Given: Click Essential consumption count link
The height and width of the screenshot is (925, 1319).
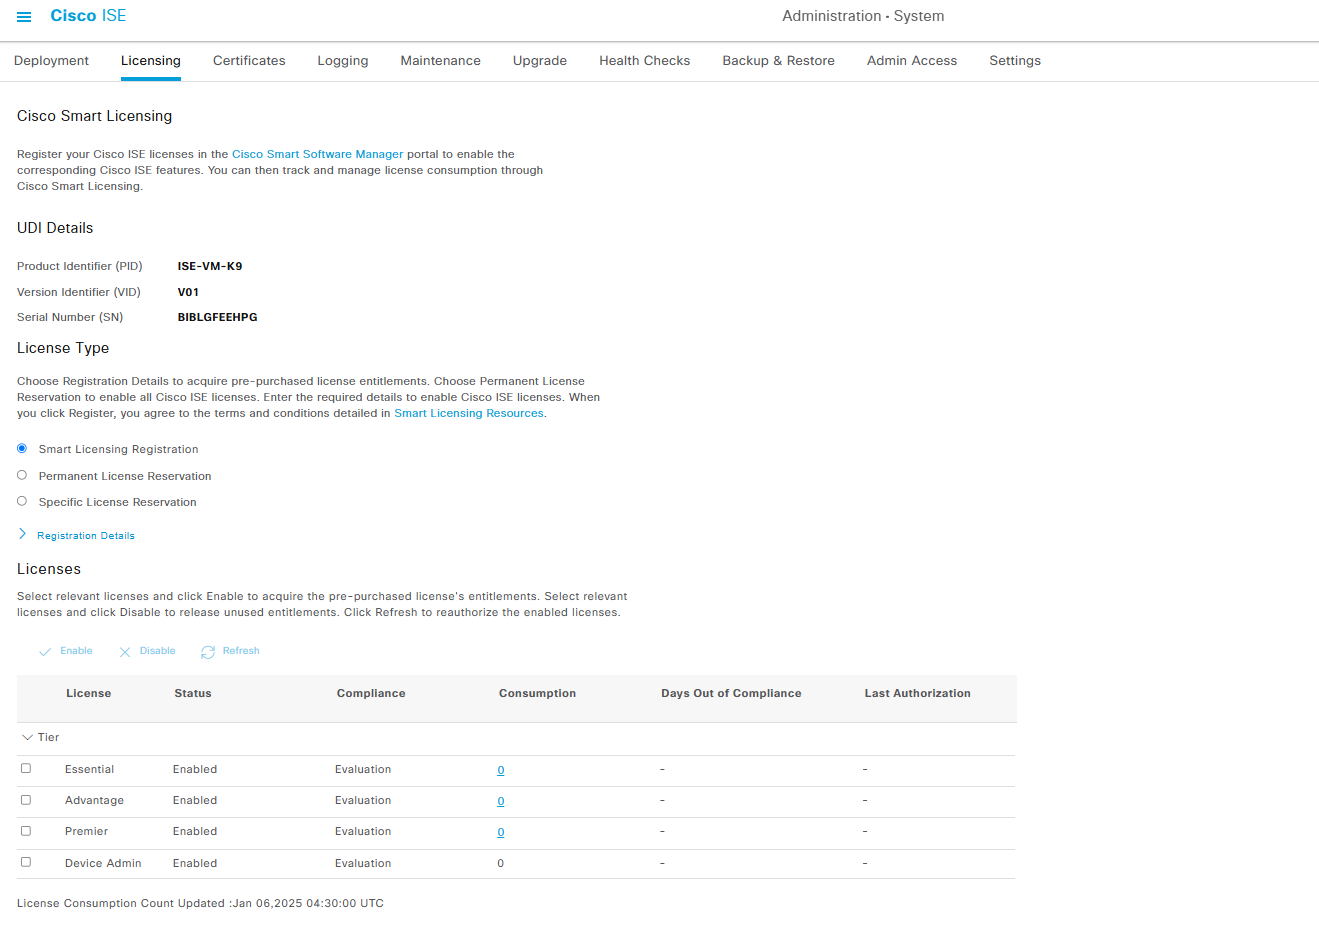Looking at the screenshot, I should pos(501,770).
